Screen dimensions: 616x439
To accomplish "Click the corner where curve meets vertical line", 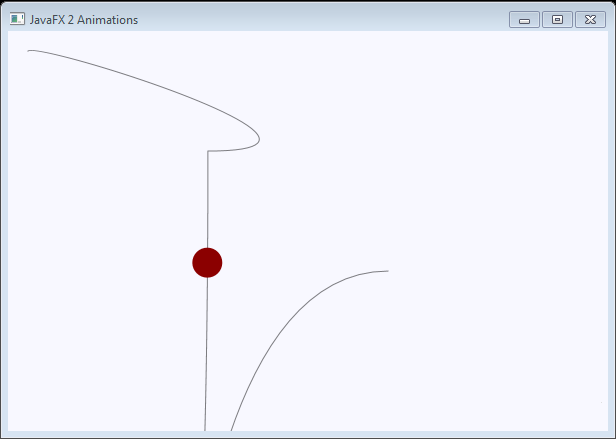I will [x=208, y=151].
